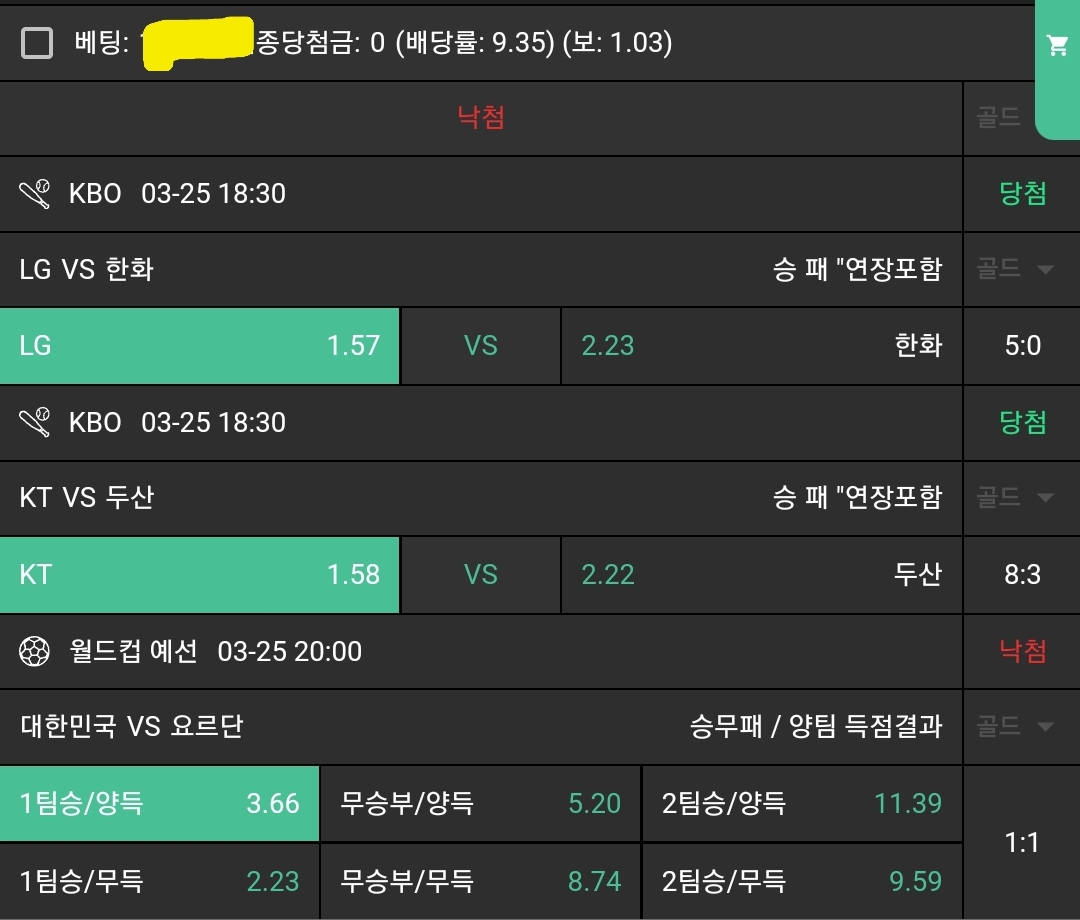This screenshot has width=1080, height=920.
Task: Pick 1팀승/양득 option at 3.66
Action: click(x=160, y=803)
